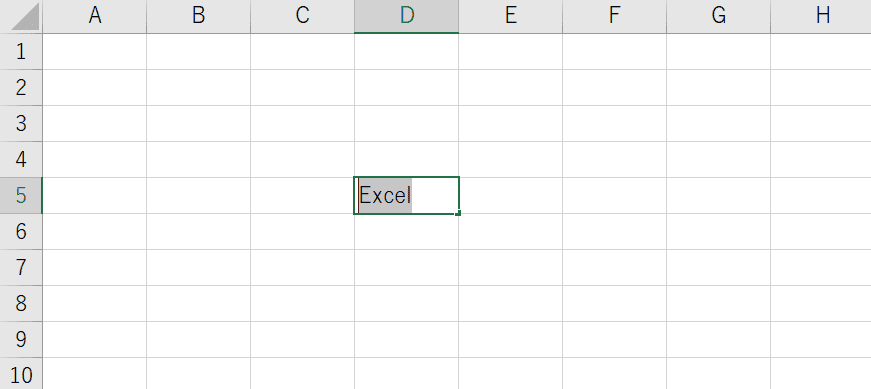Select column H header
This screenshot has height=389, width=871.
pyautogui.click(x=821, y=16)
